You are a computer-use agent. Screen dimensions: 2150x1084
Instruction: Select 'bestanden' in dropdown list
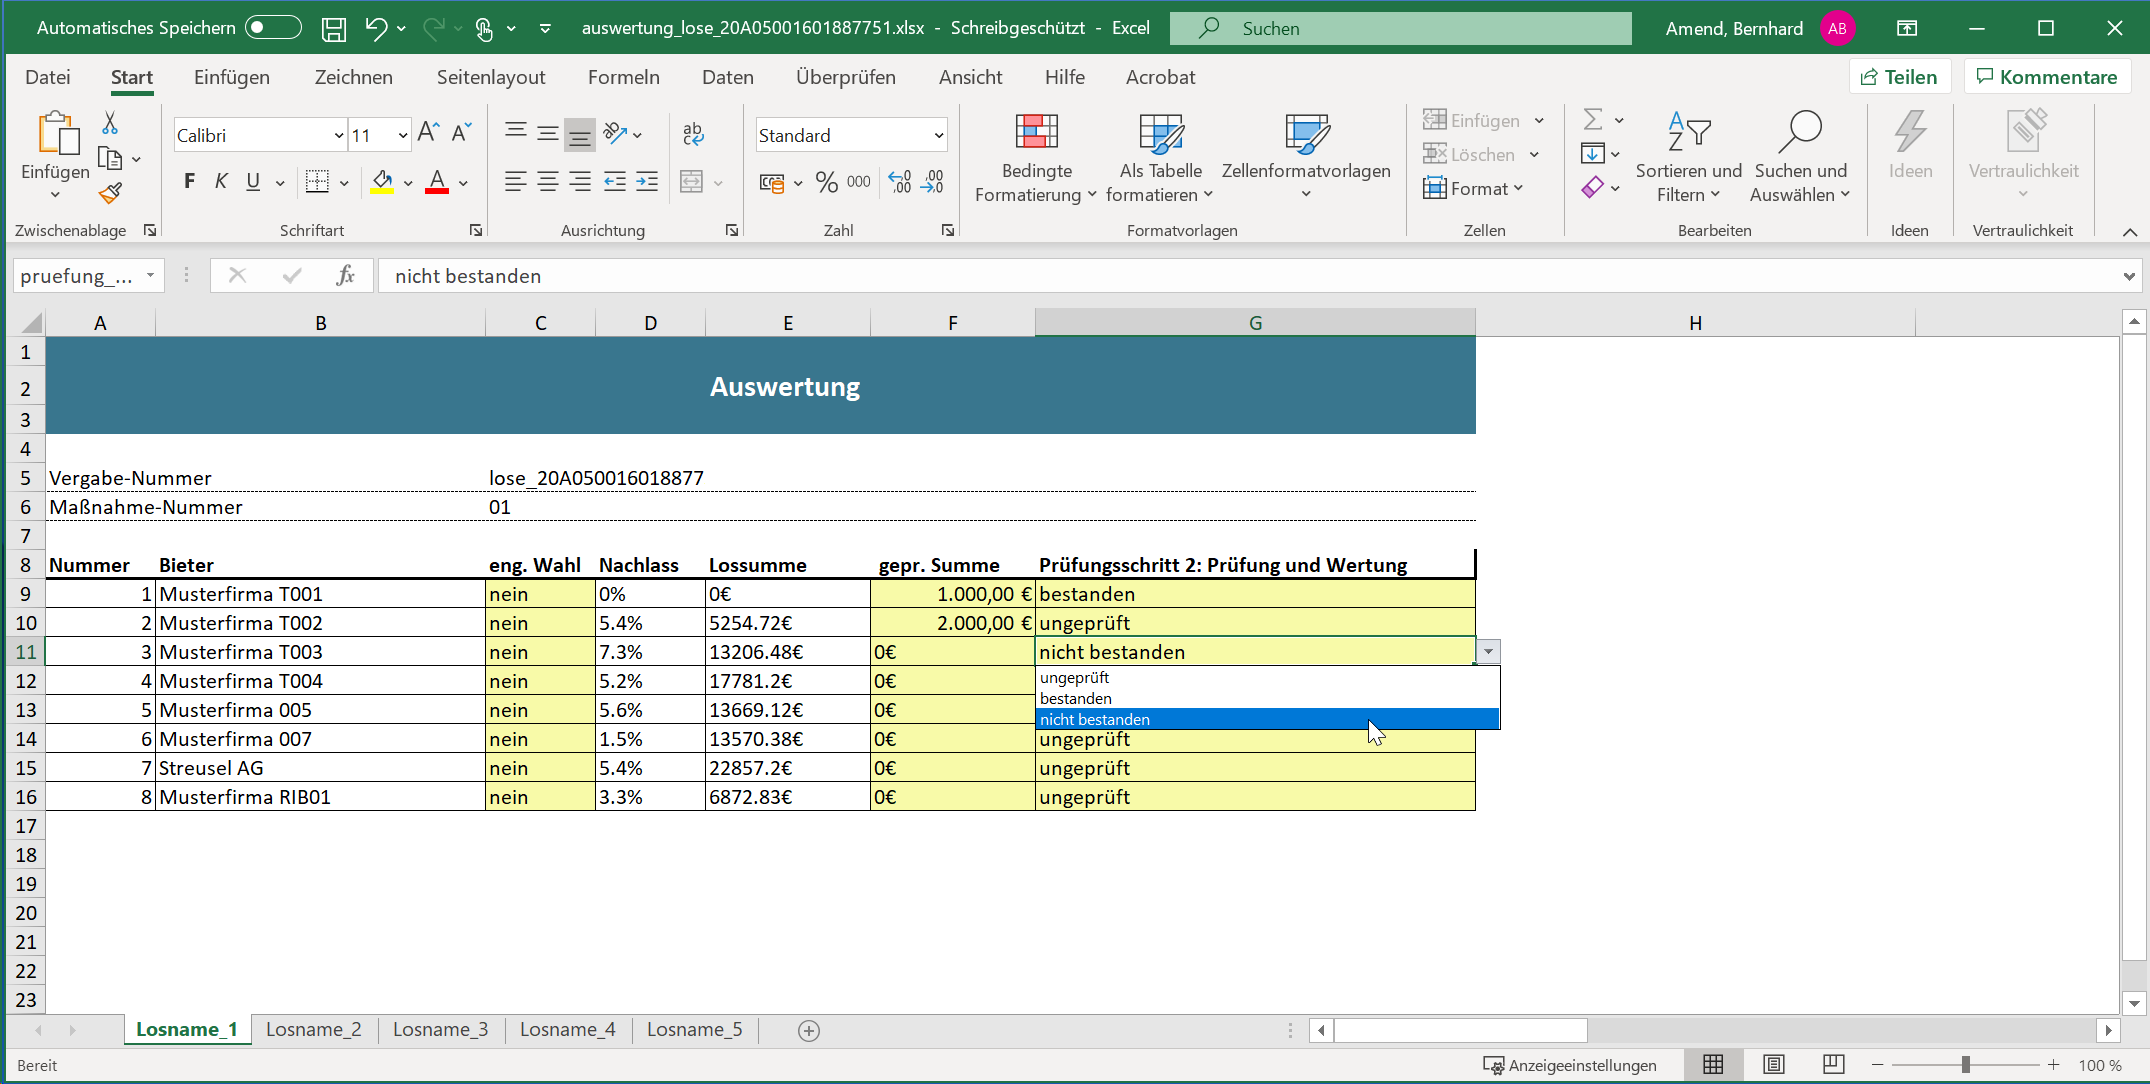(x=1267, y=699)
